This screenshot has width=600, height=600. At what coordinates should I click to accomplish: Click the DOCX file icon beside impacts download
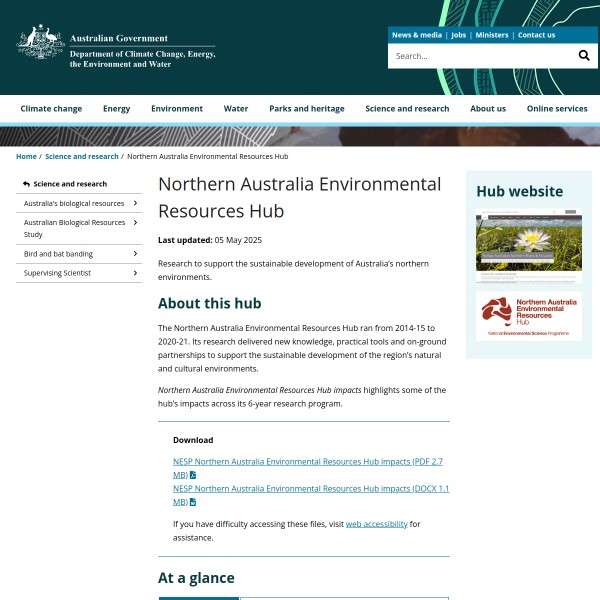pos(193,502)
